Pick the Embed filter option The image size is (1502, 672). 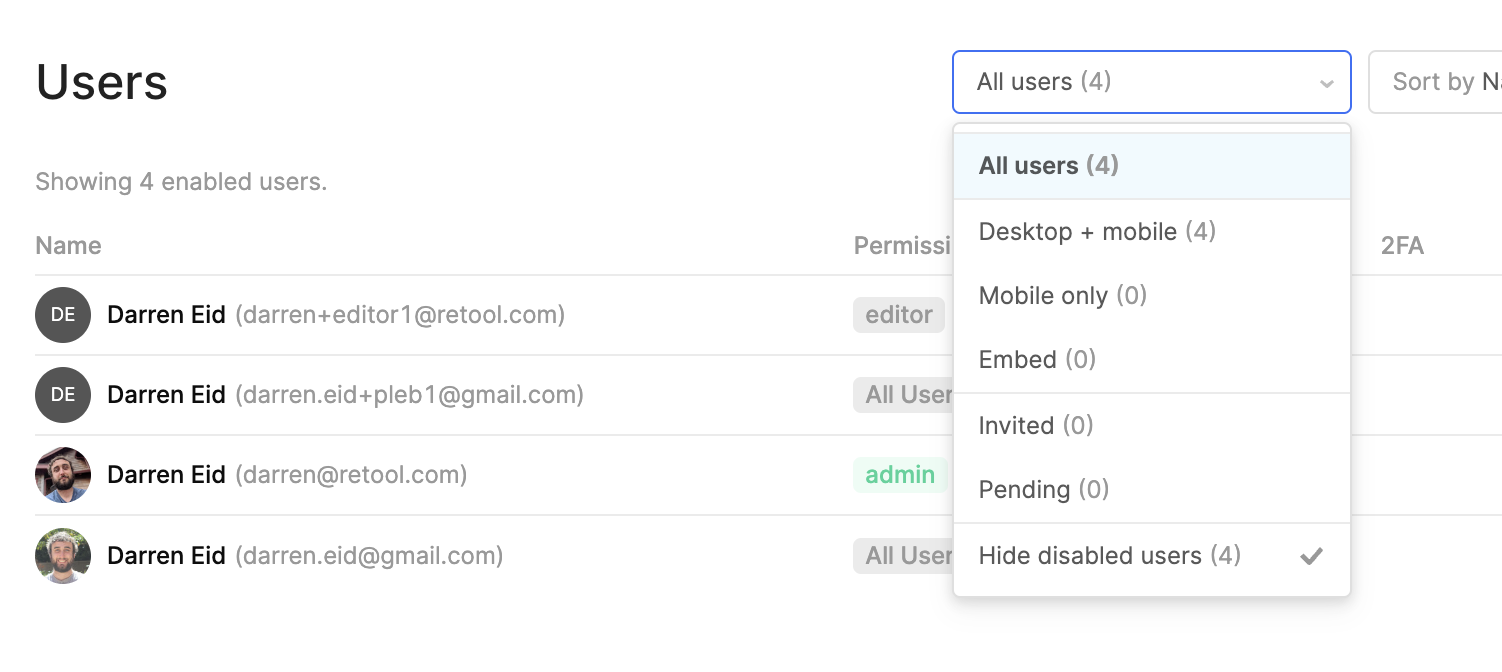pyautogui.click(x=1152, y=360)
